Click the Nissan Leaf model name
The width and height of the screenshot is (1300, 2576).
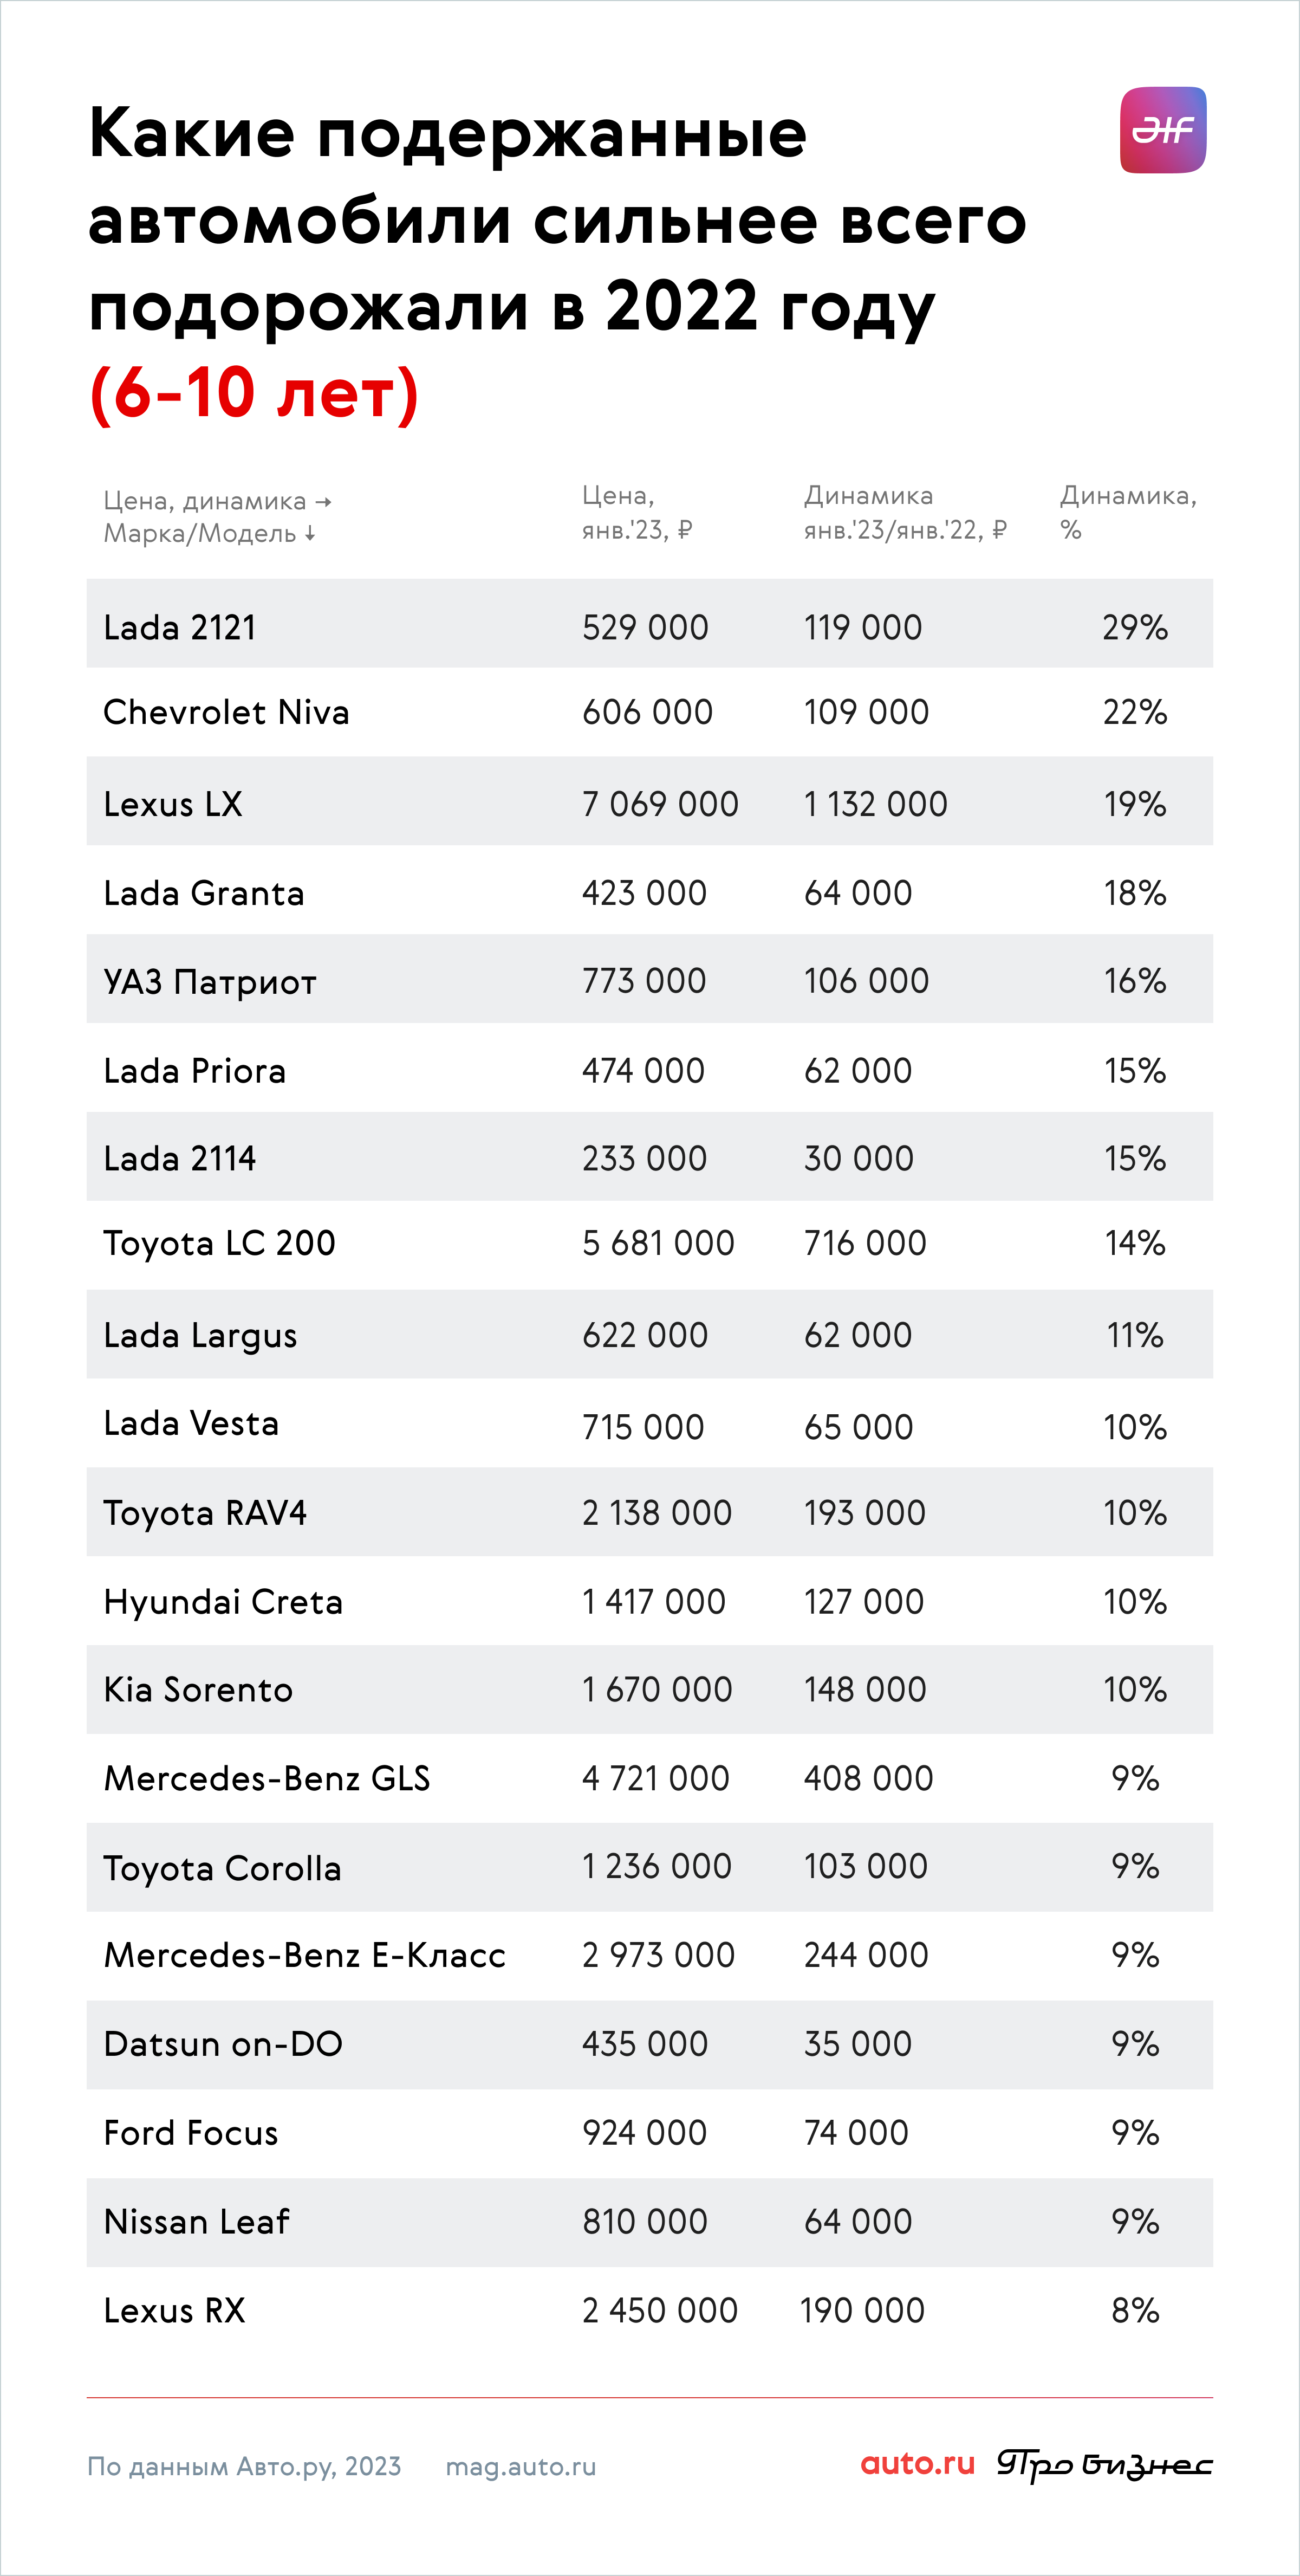(x=197, y=2222)
